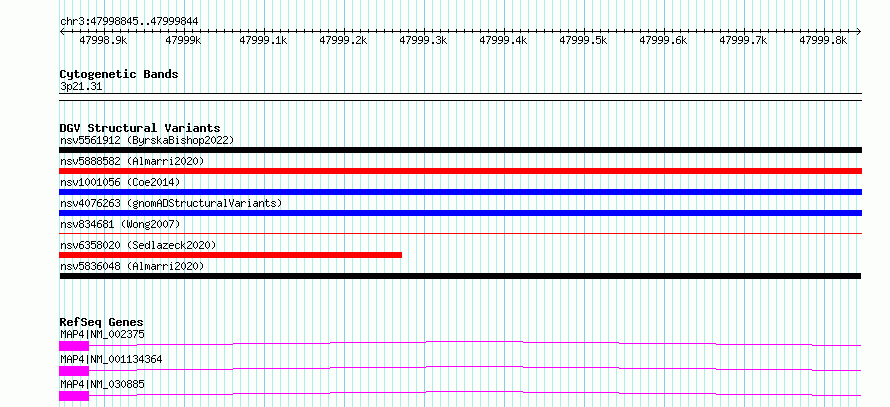This screenshot has width=890, height=407.
Task: Click the 3p21.31 band label
Action: [81, 87]
